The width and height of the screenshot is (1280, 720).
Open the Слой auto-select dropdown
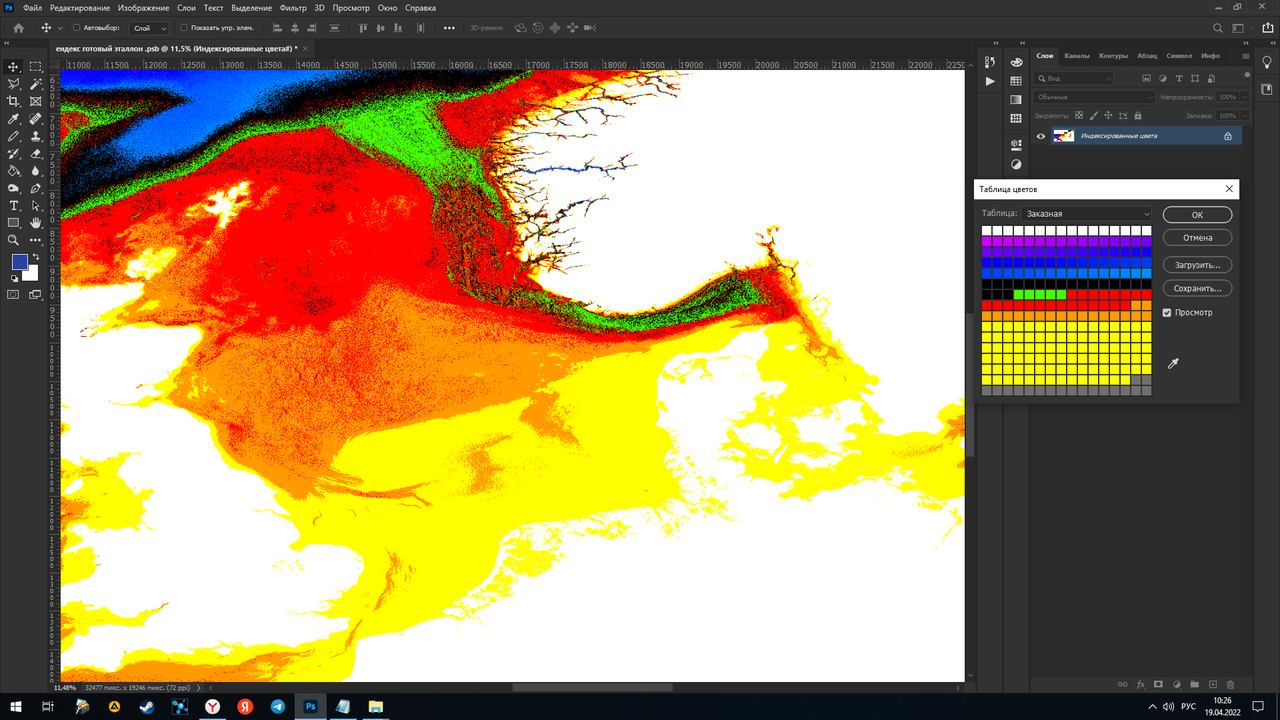150,28
